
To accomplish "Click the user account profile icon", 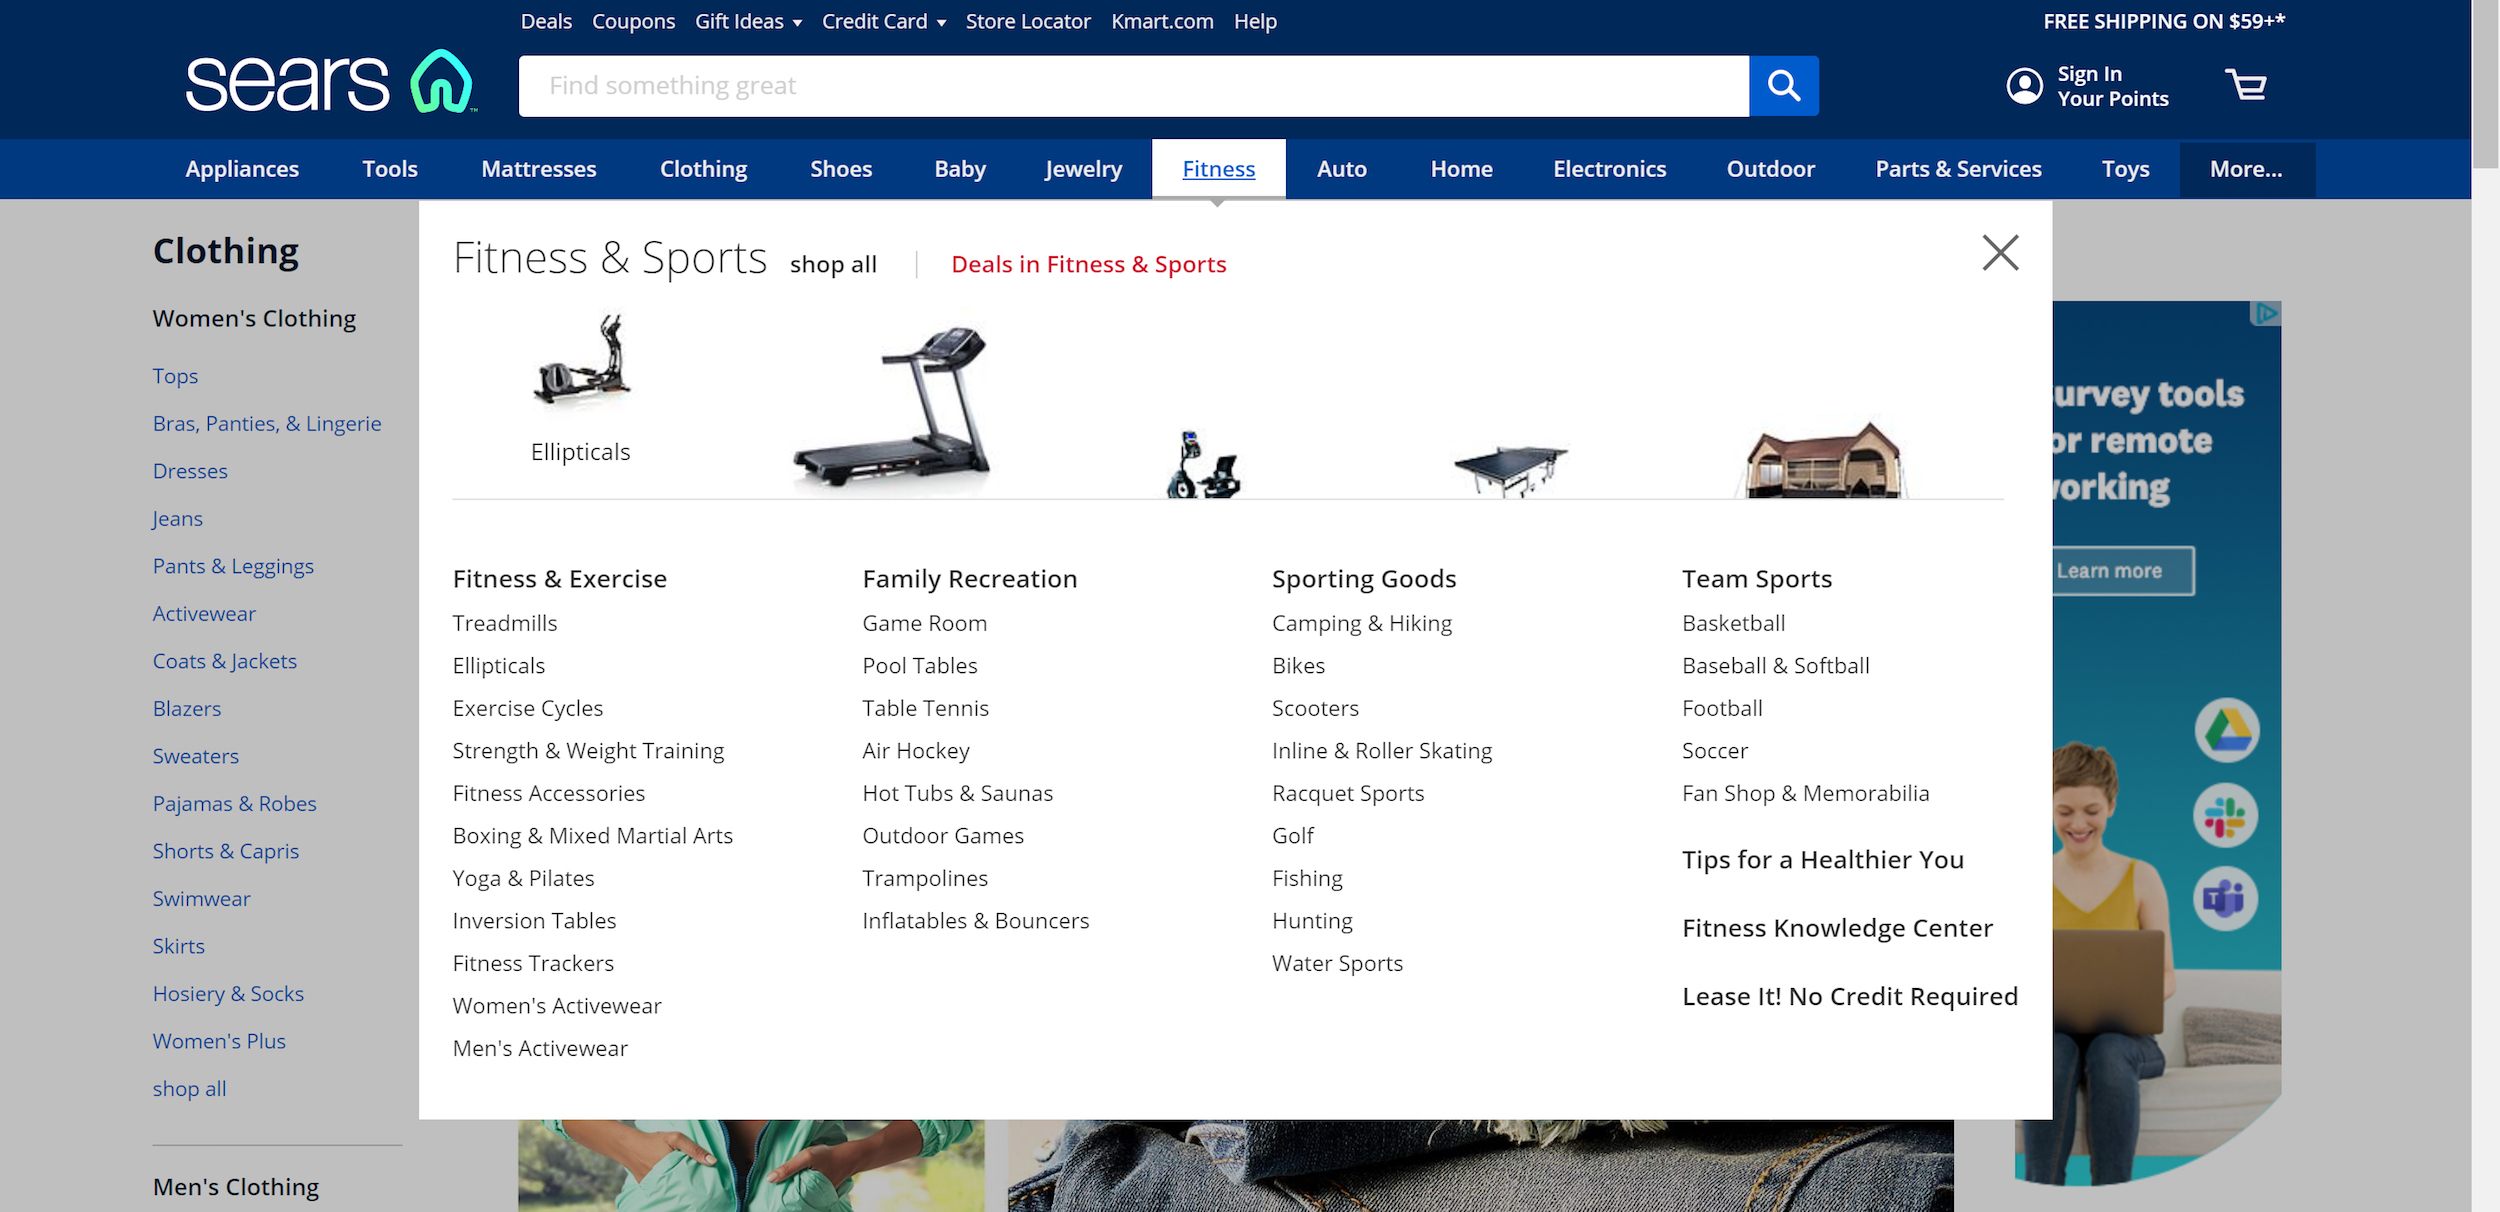I will pos(2024,86).
